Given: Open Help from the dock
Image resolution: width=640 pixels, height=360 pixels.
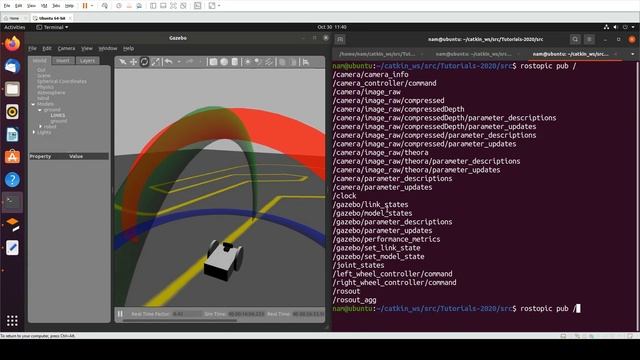Looking at the screenshot, I should click(12, 180).
